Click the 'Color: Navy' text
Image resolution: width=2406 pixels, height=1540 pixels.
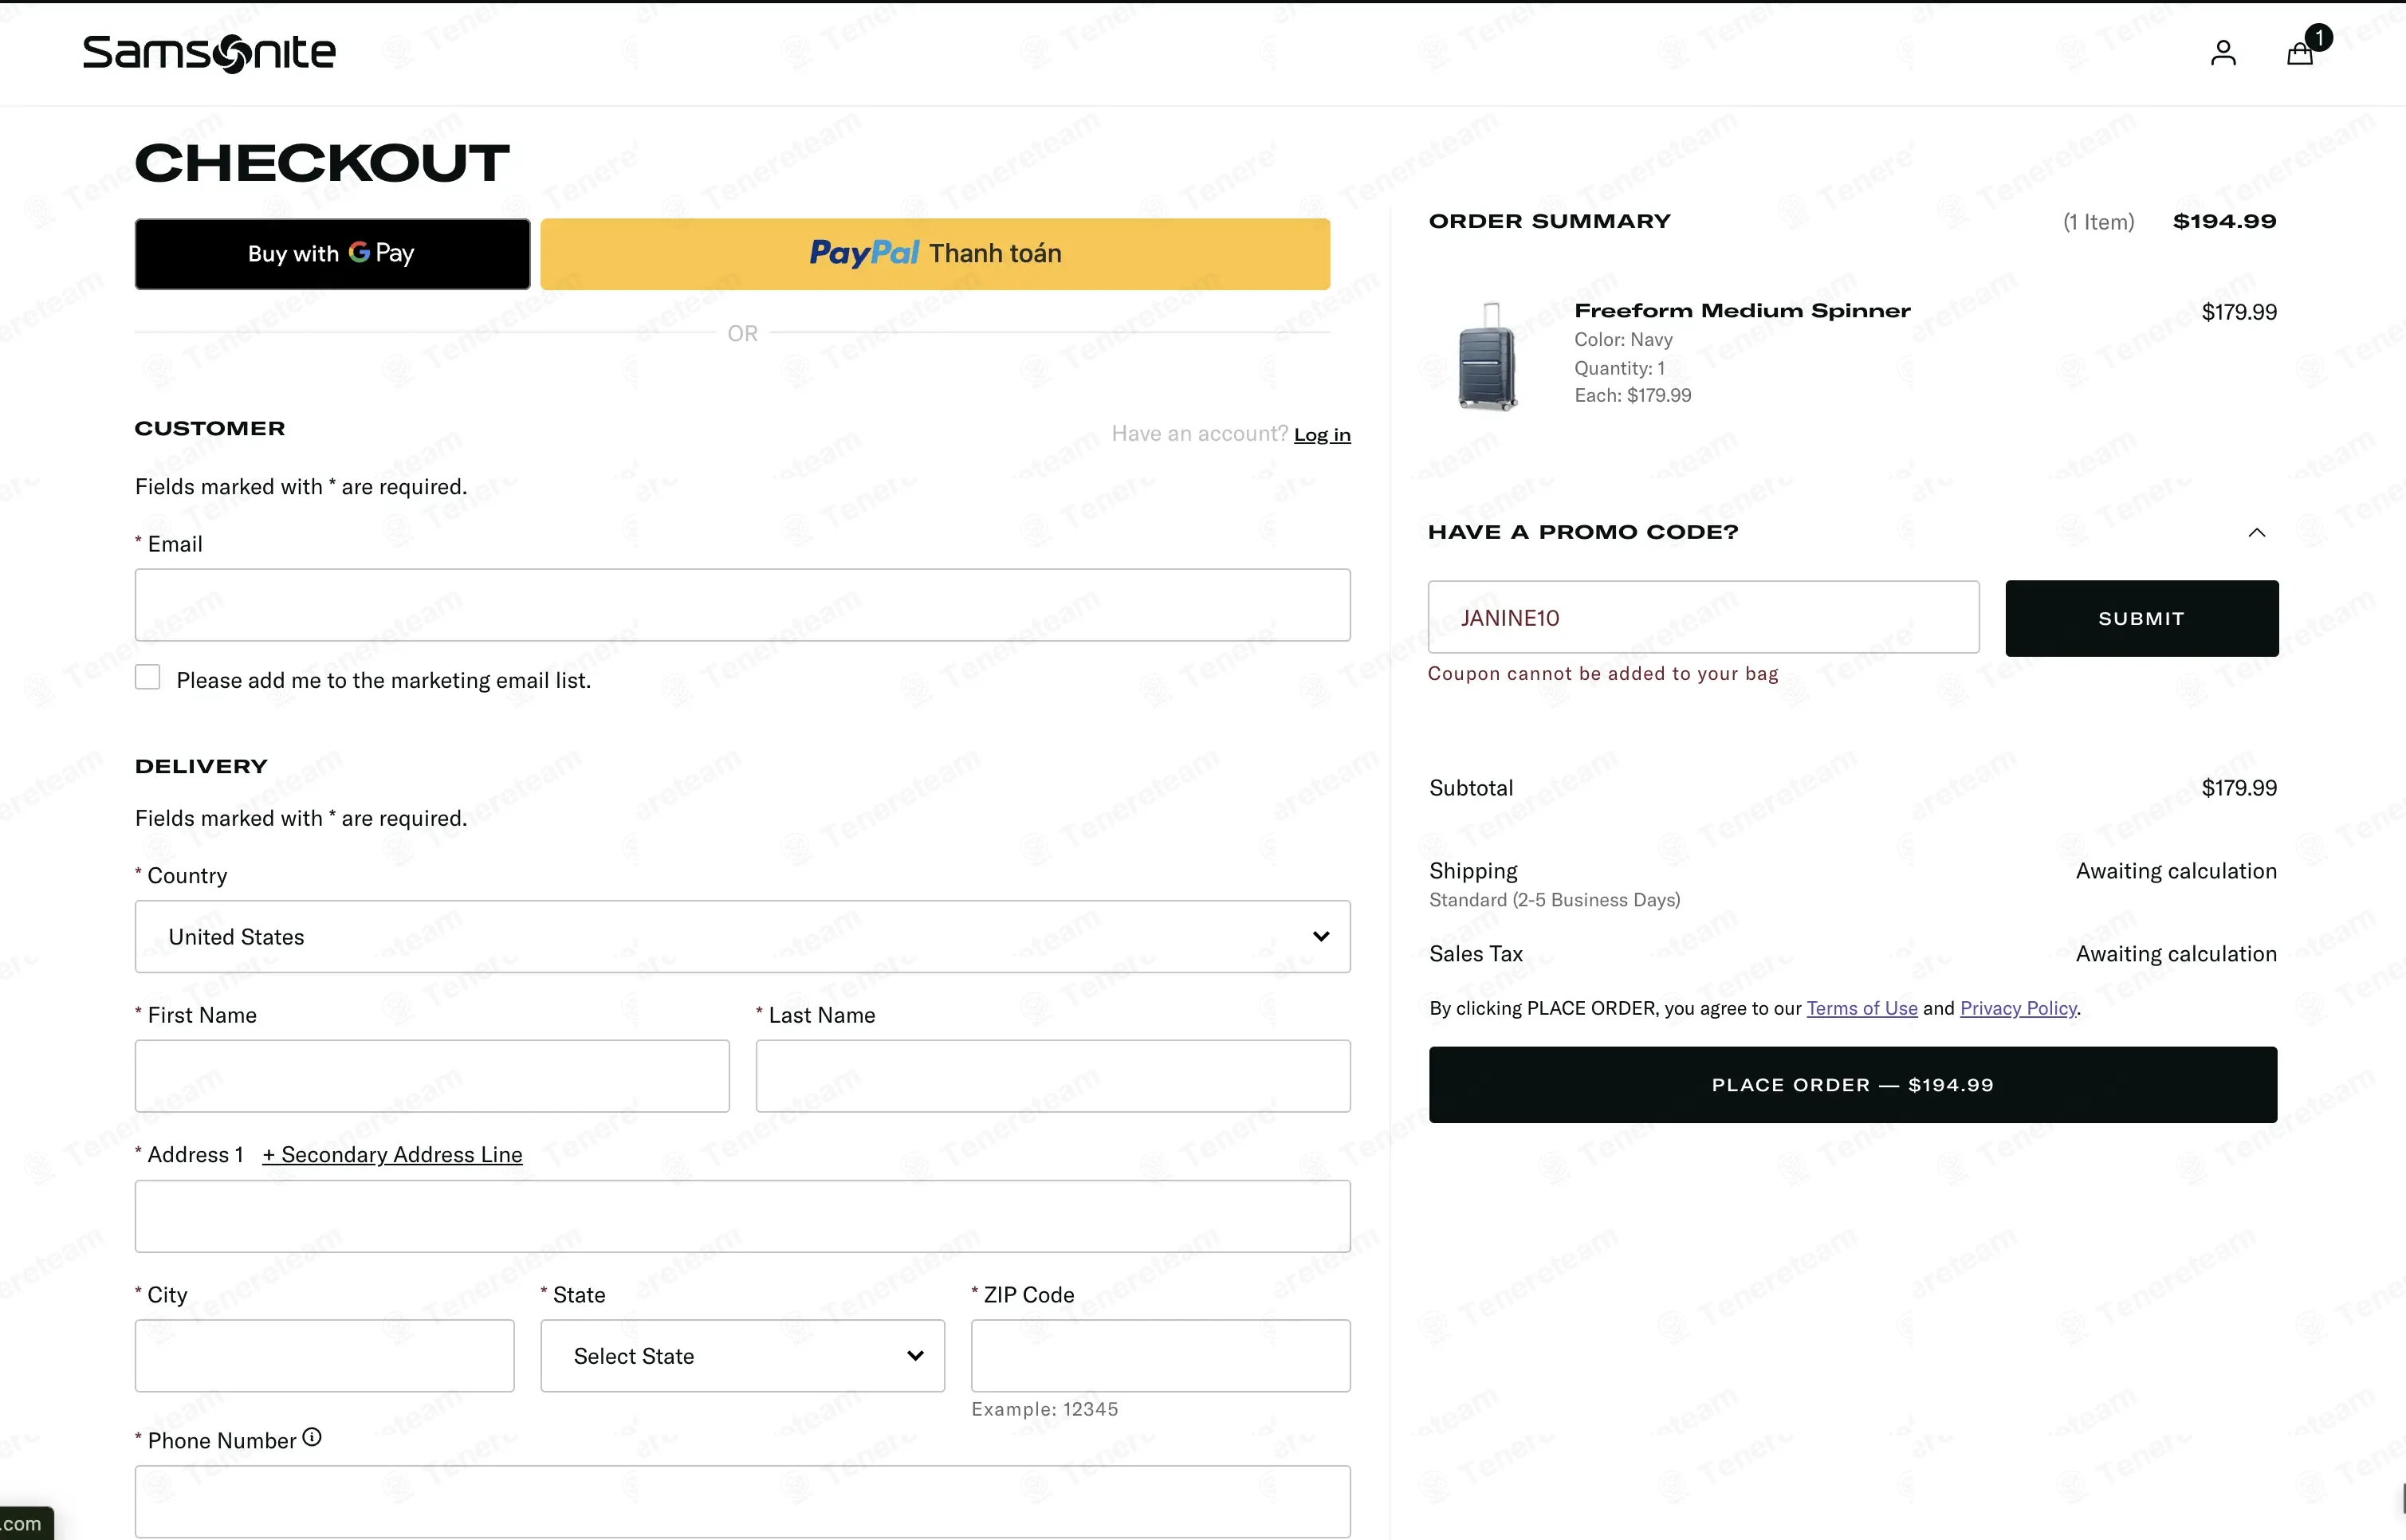pos(1623,340)
